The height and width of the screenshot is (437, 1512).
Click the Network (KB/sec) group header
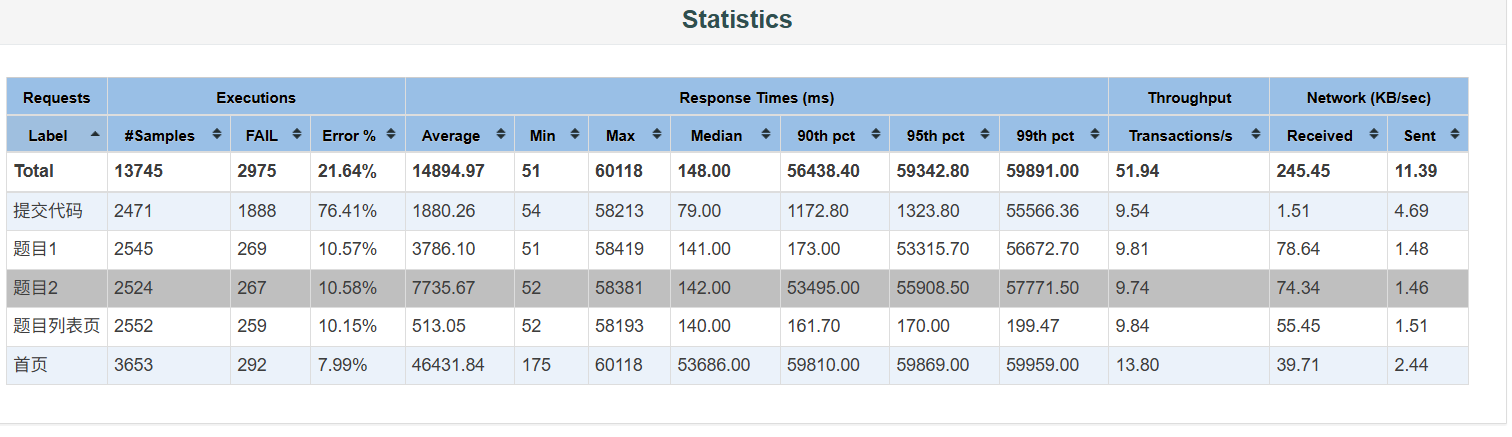point(1369,98)
